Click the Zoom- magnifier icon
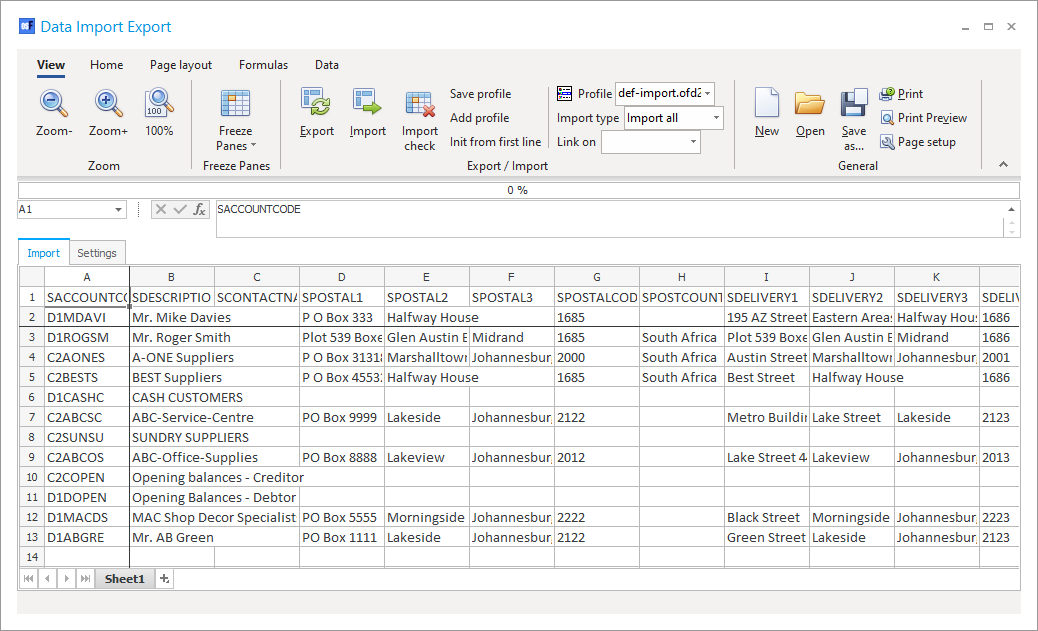 [54, 104]
